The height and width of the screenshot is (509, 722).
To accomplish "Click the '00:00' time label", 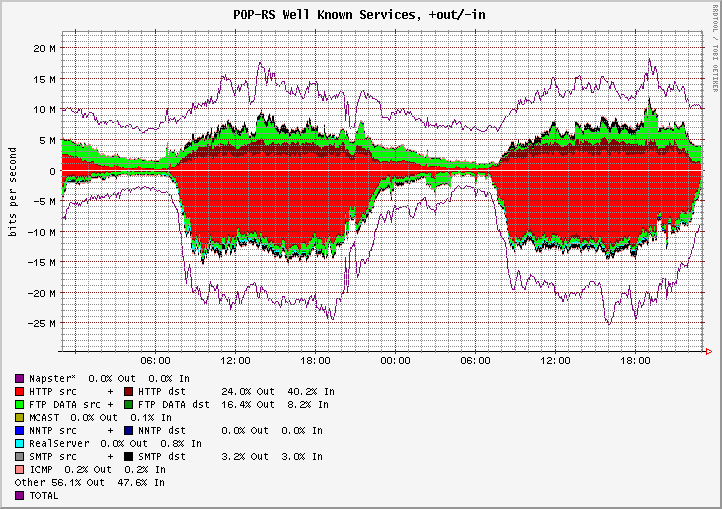I will pyautogui.click(x=395, y=360).
